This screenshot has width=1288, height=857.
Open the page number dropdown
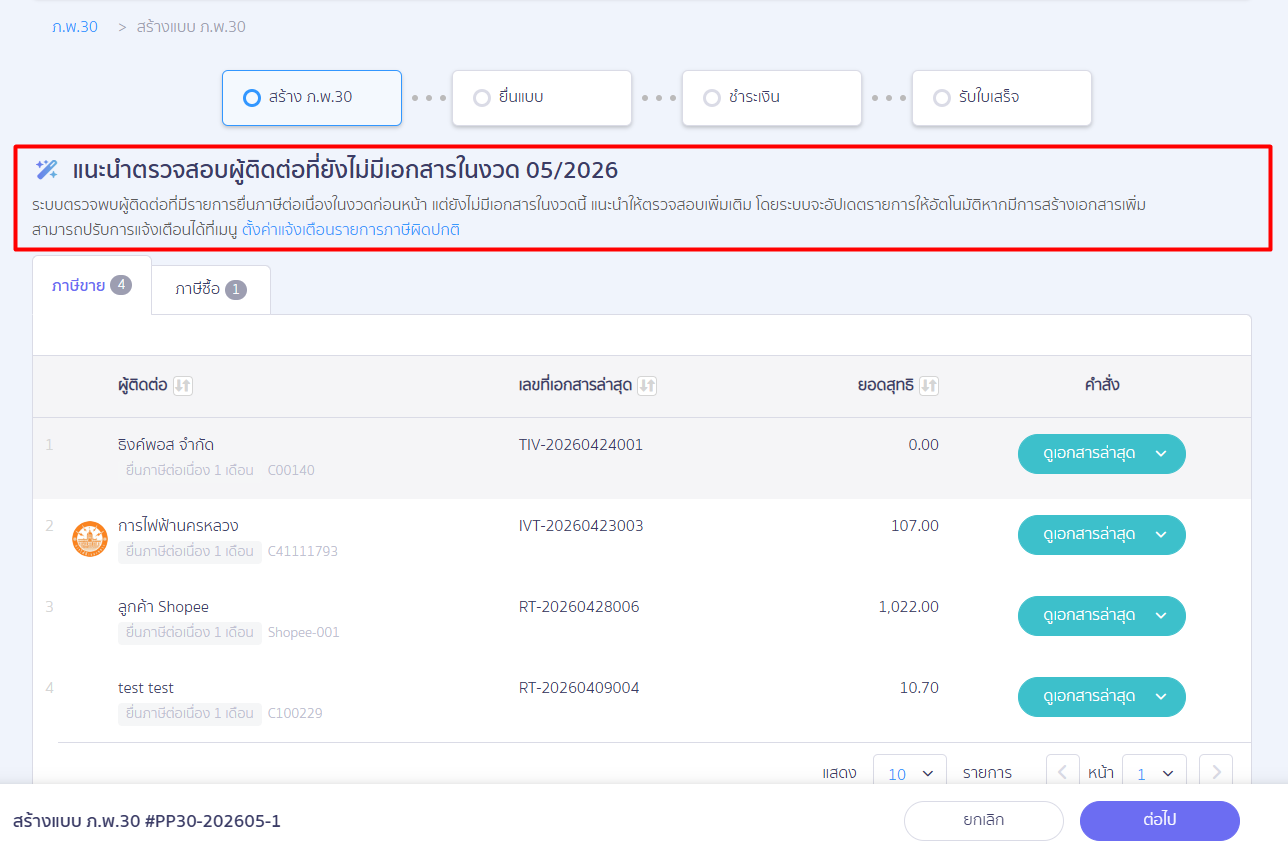1154,773
